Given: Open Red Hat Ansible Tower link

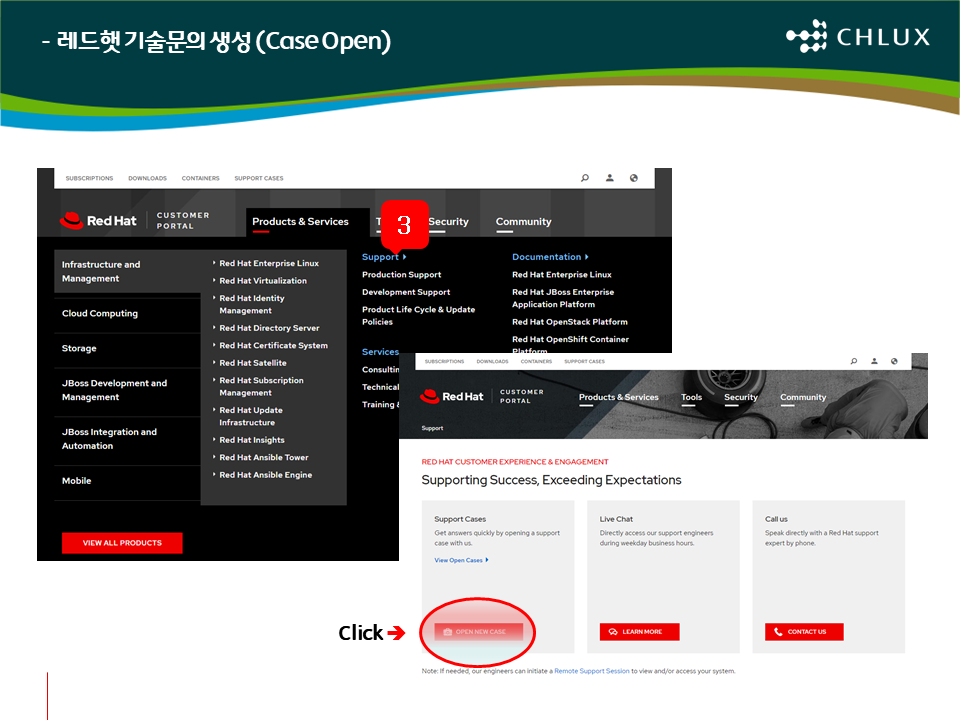Looking at the screenshot, I should (264, 457).
